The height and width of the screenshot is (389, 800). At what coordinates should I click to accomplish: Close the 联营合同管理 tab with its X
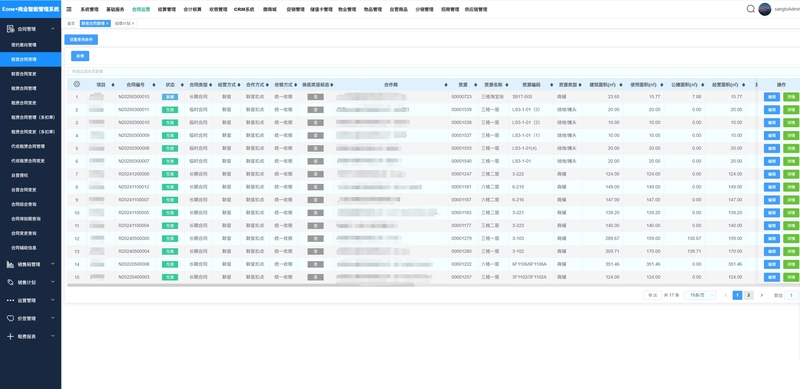pos(107,23)
